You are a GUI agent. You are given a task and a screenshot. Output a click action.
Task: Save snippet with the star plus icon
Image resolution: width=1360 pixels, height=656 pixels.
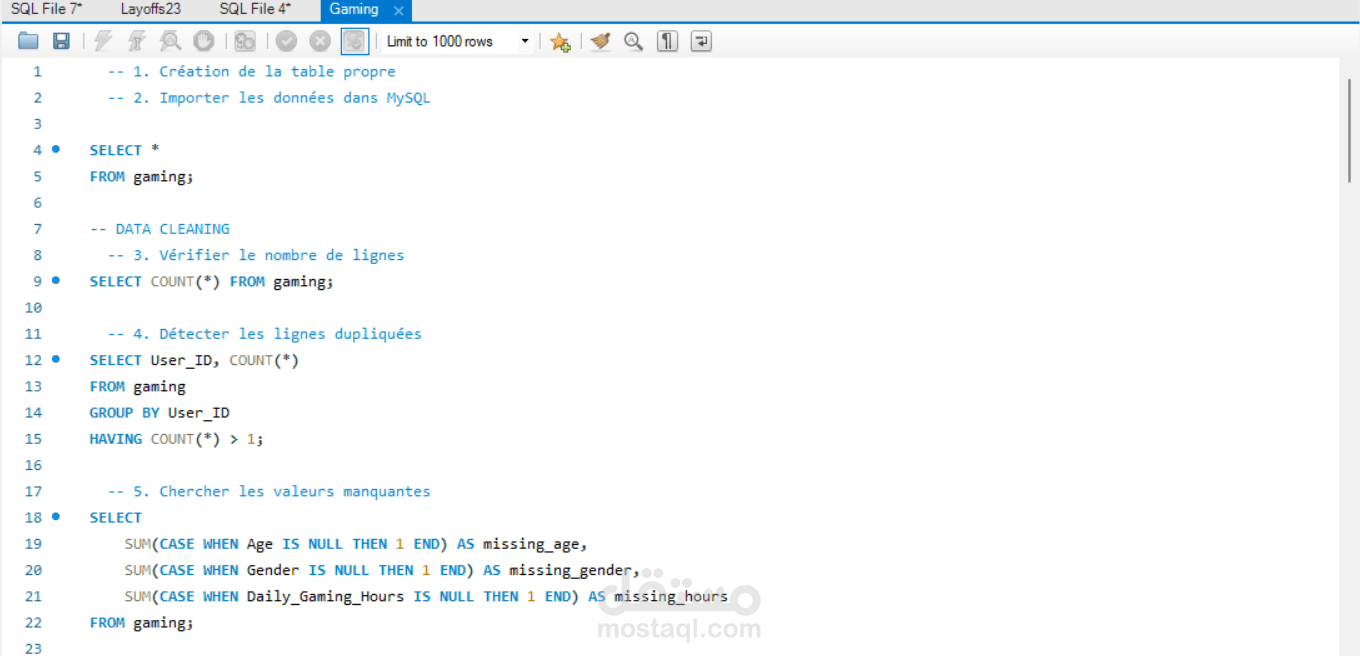560,41
